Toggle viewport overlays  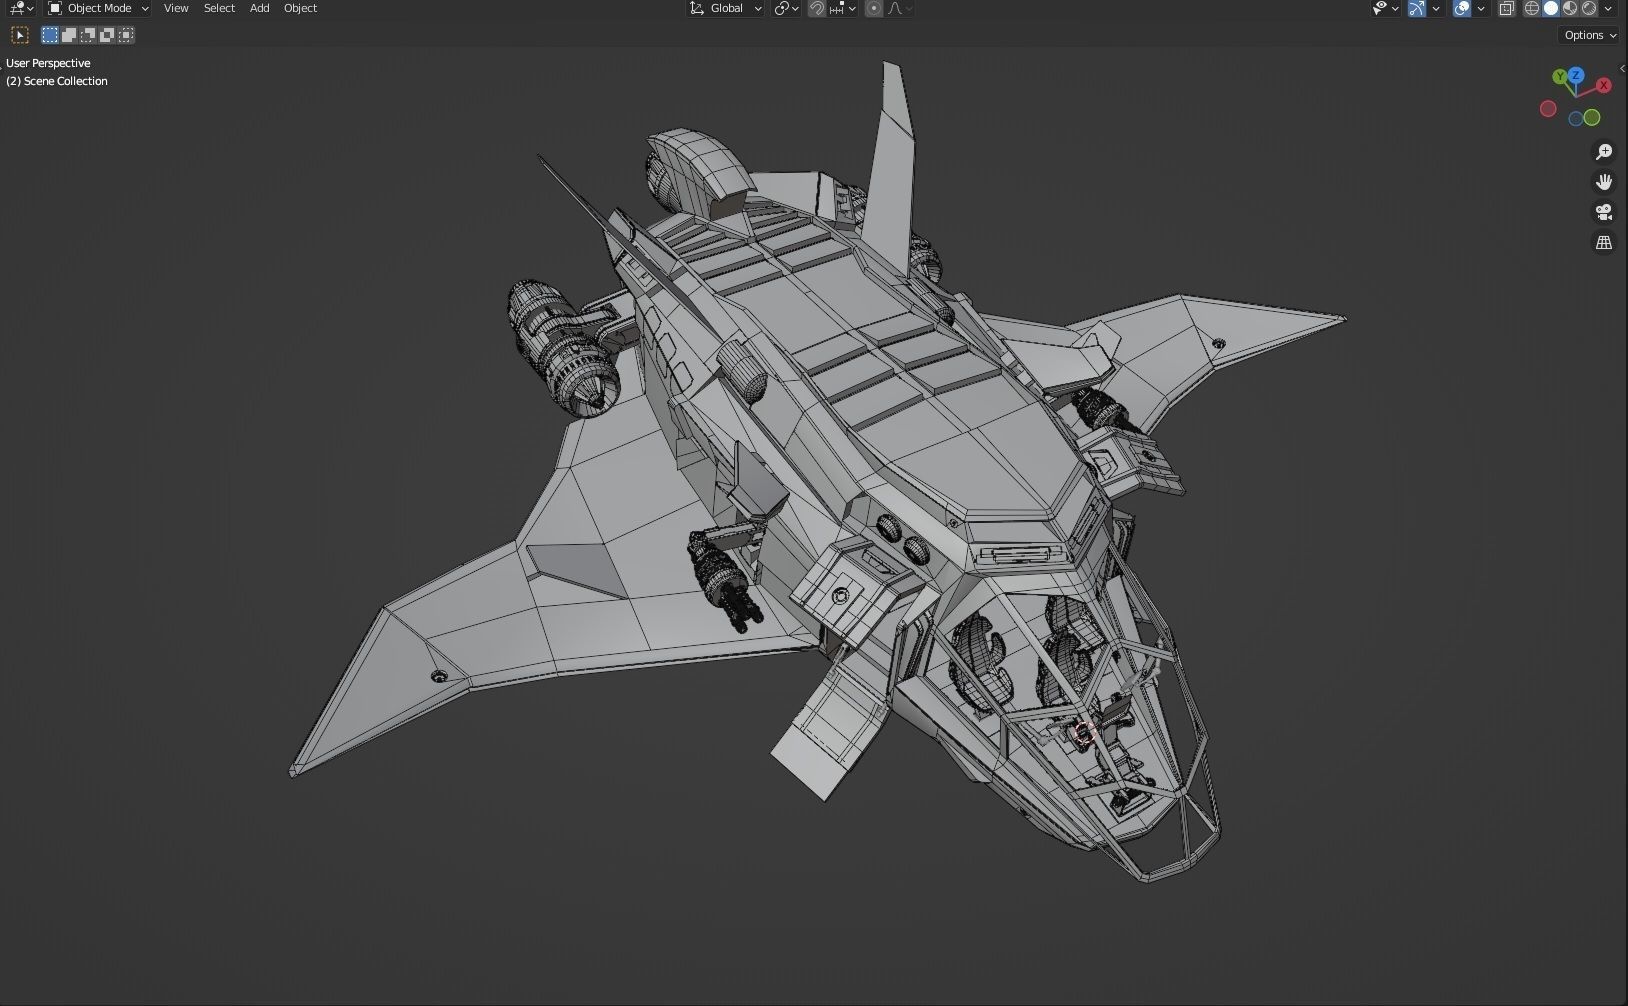point(1462,8)
